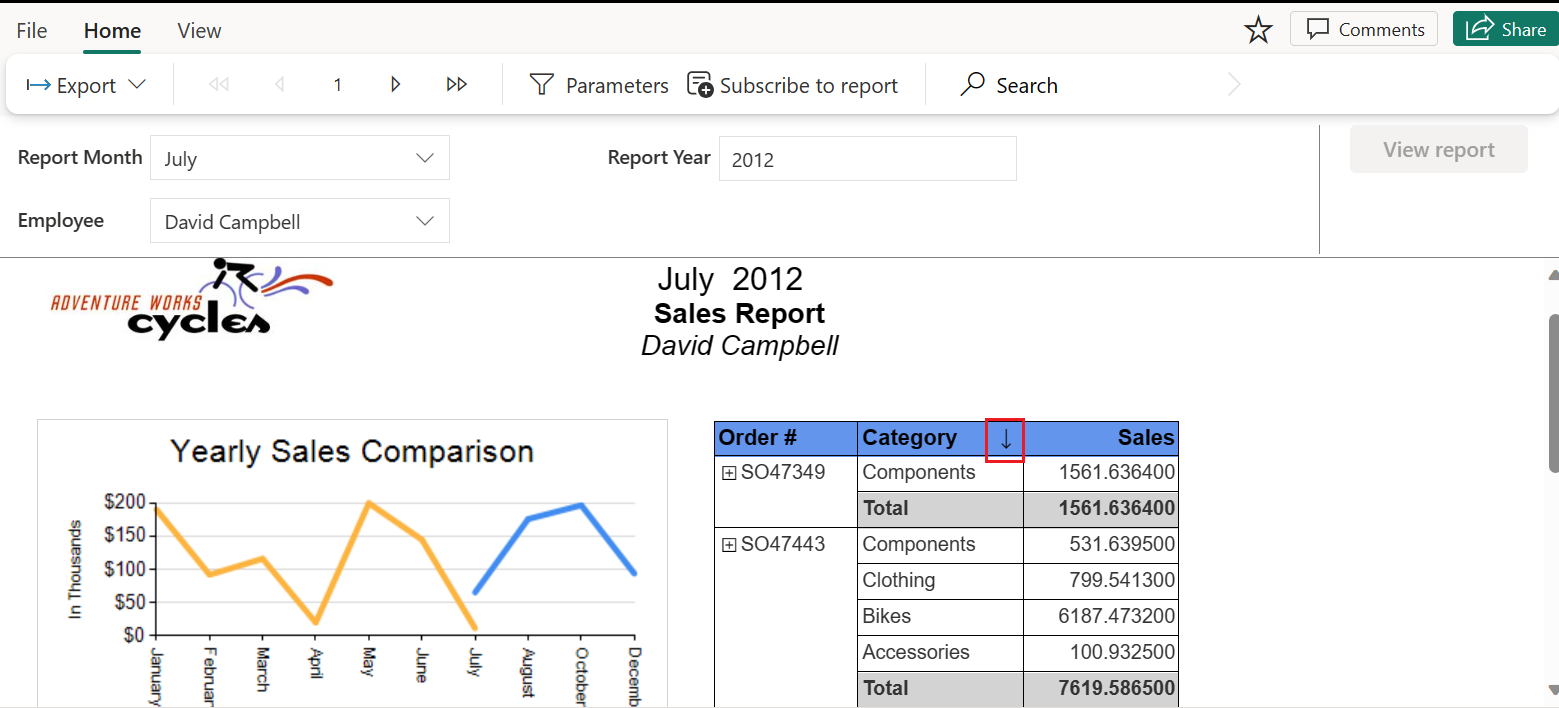The height and width of the screenshot is (708, 1559).
Task: Click the Report Year input field
Action: (x=868, y=159)
